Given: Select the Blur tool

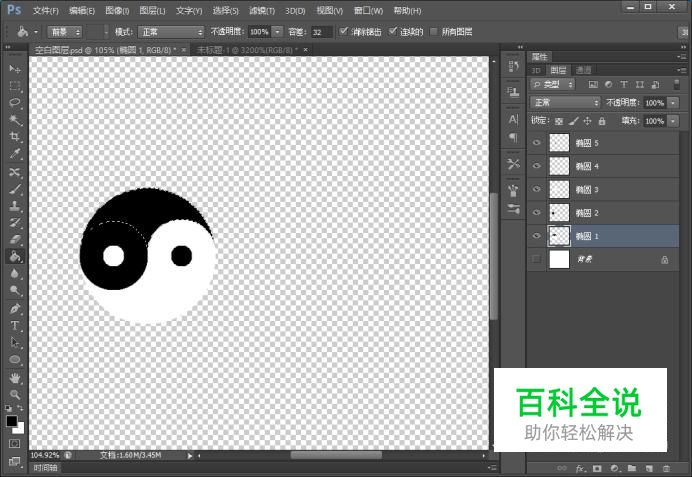Looking at the screenshot, I should tap(15, 274).
